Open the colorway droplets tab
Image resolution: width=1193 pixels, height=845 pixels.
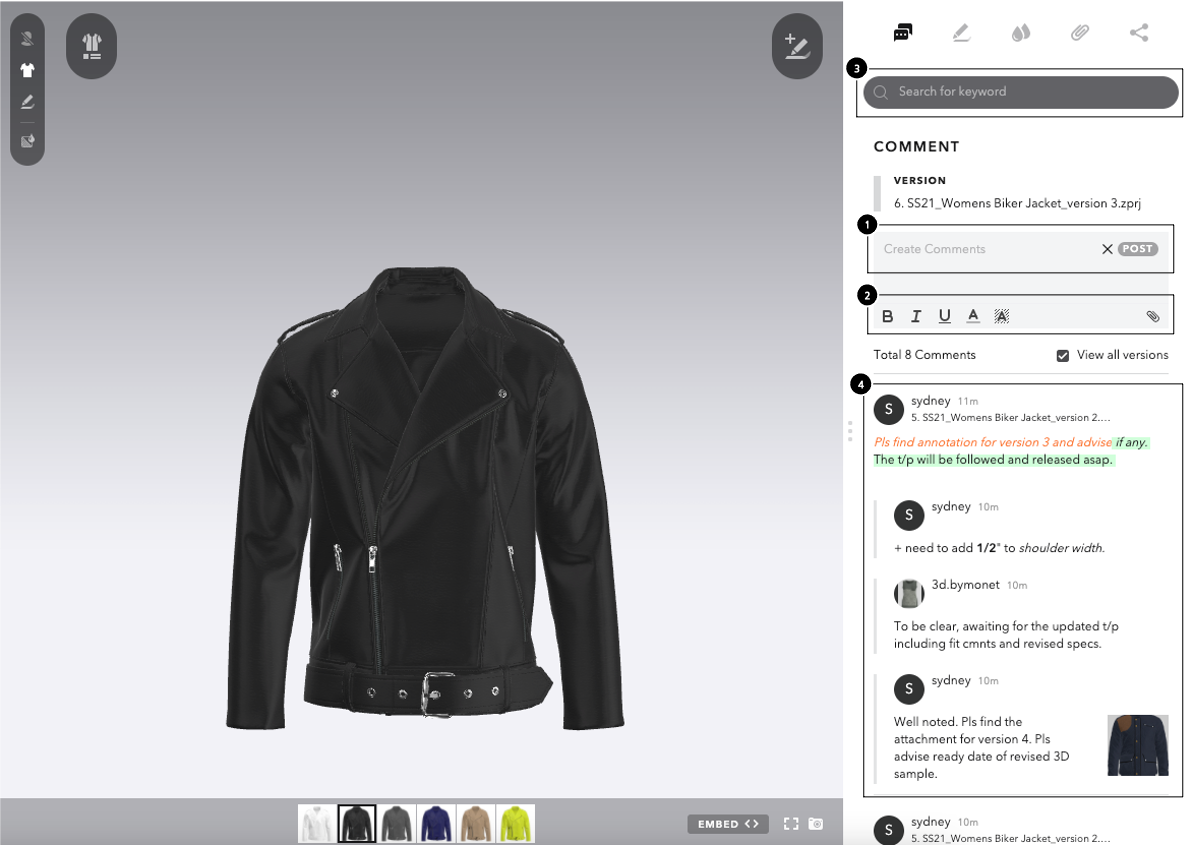pos(1020,33)
